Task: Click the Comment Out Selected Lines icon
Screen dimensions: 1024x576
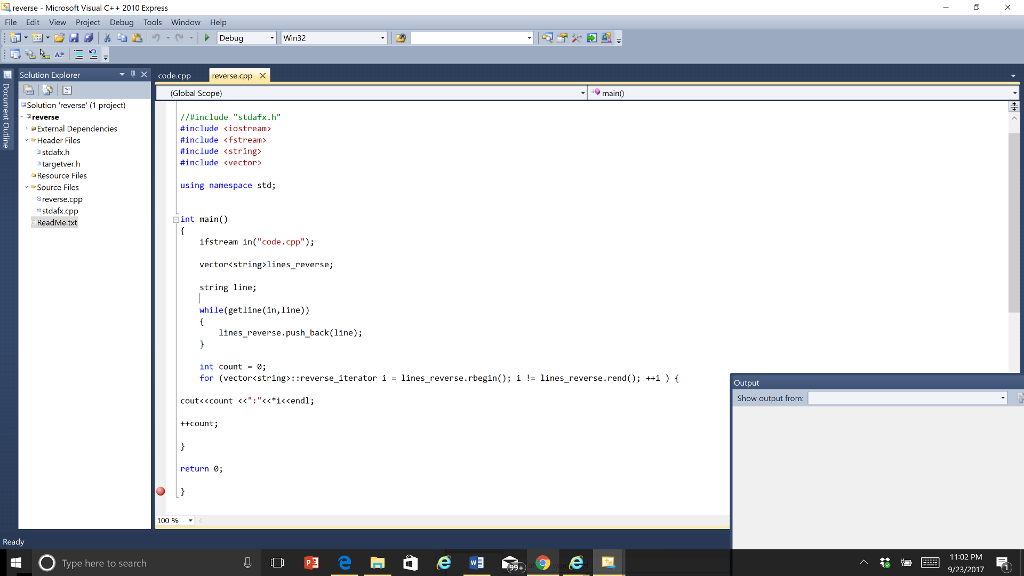Action: click(x=78, y=54)
